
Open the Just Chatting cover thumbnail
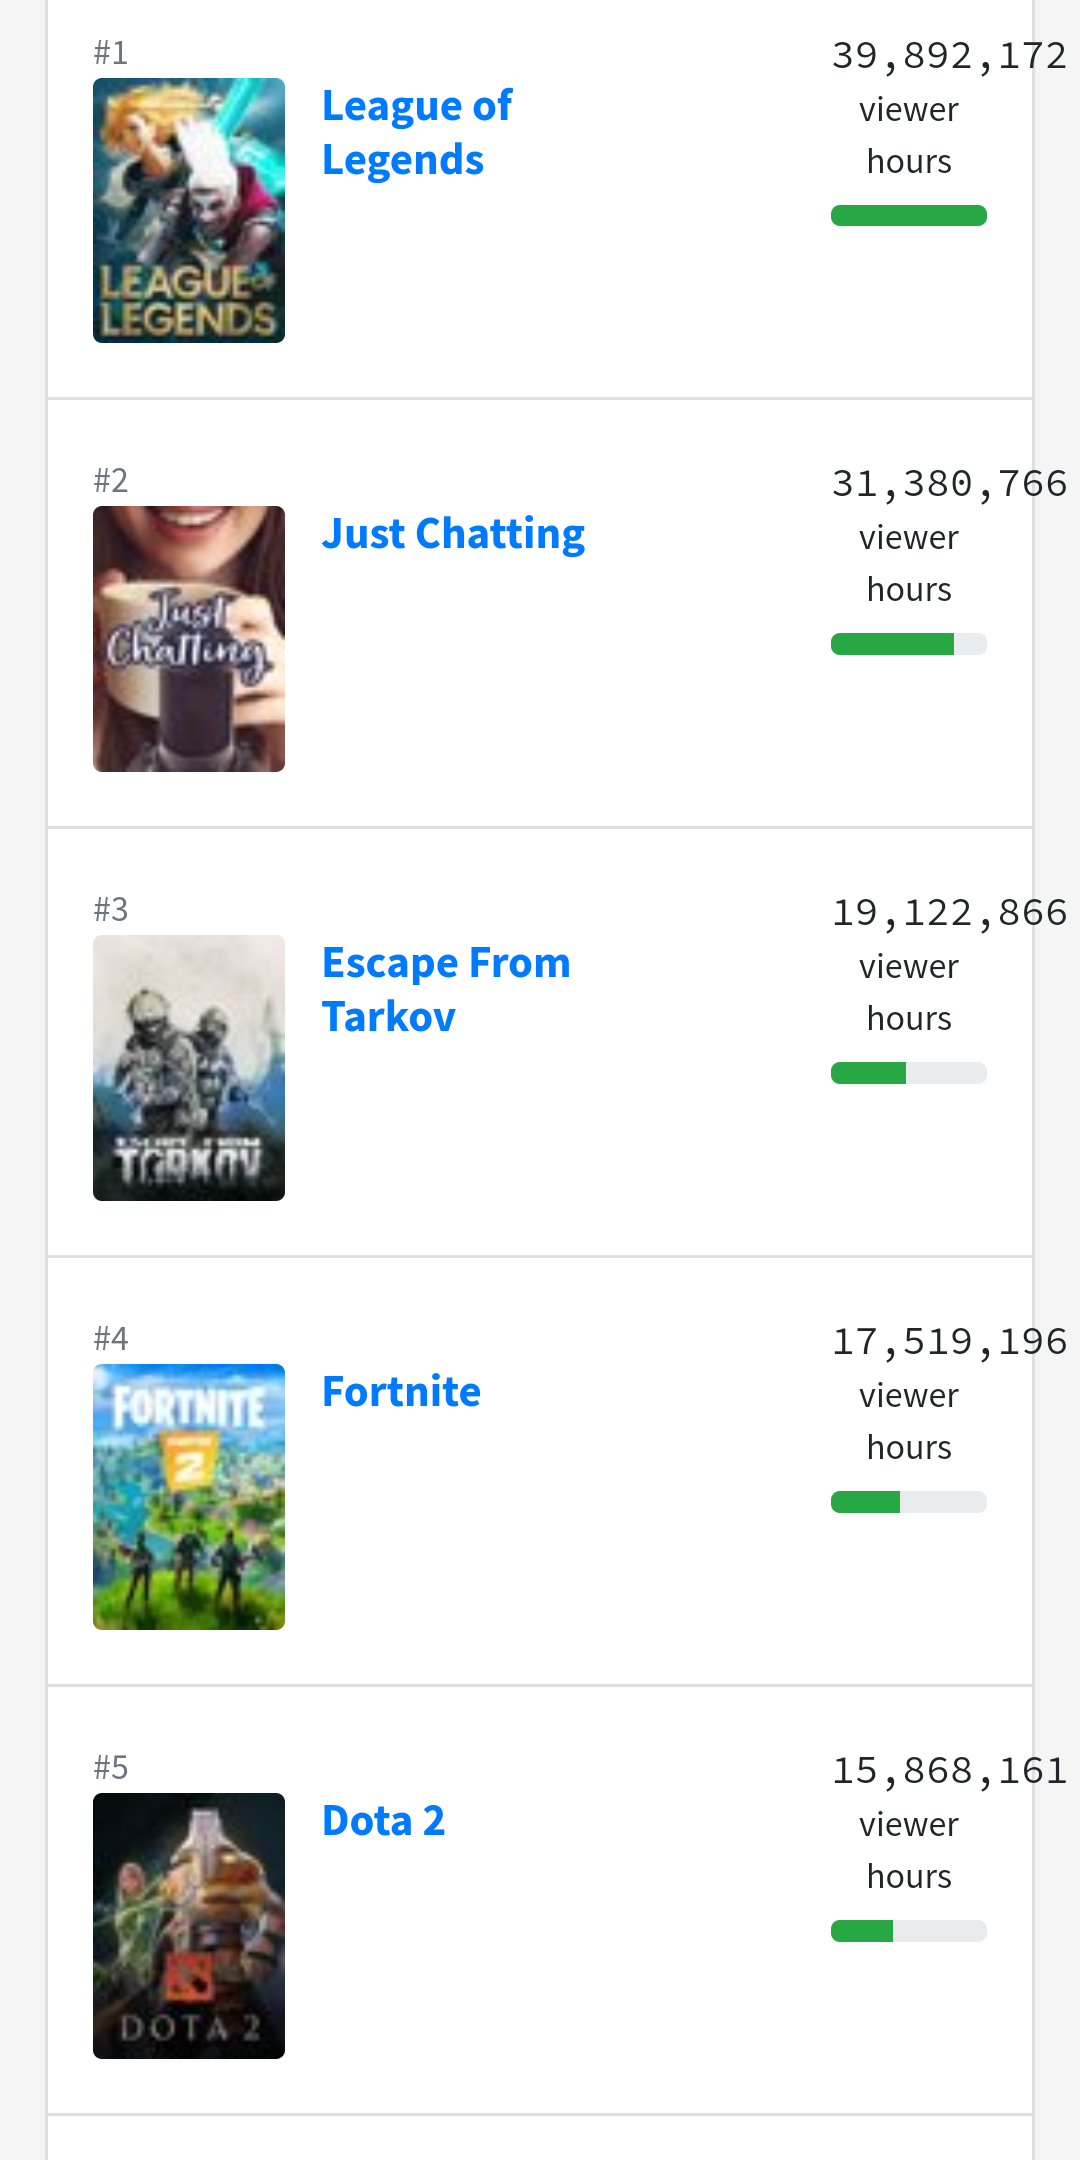(189, 639)
